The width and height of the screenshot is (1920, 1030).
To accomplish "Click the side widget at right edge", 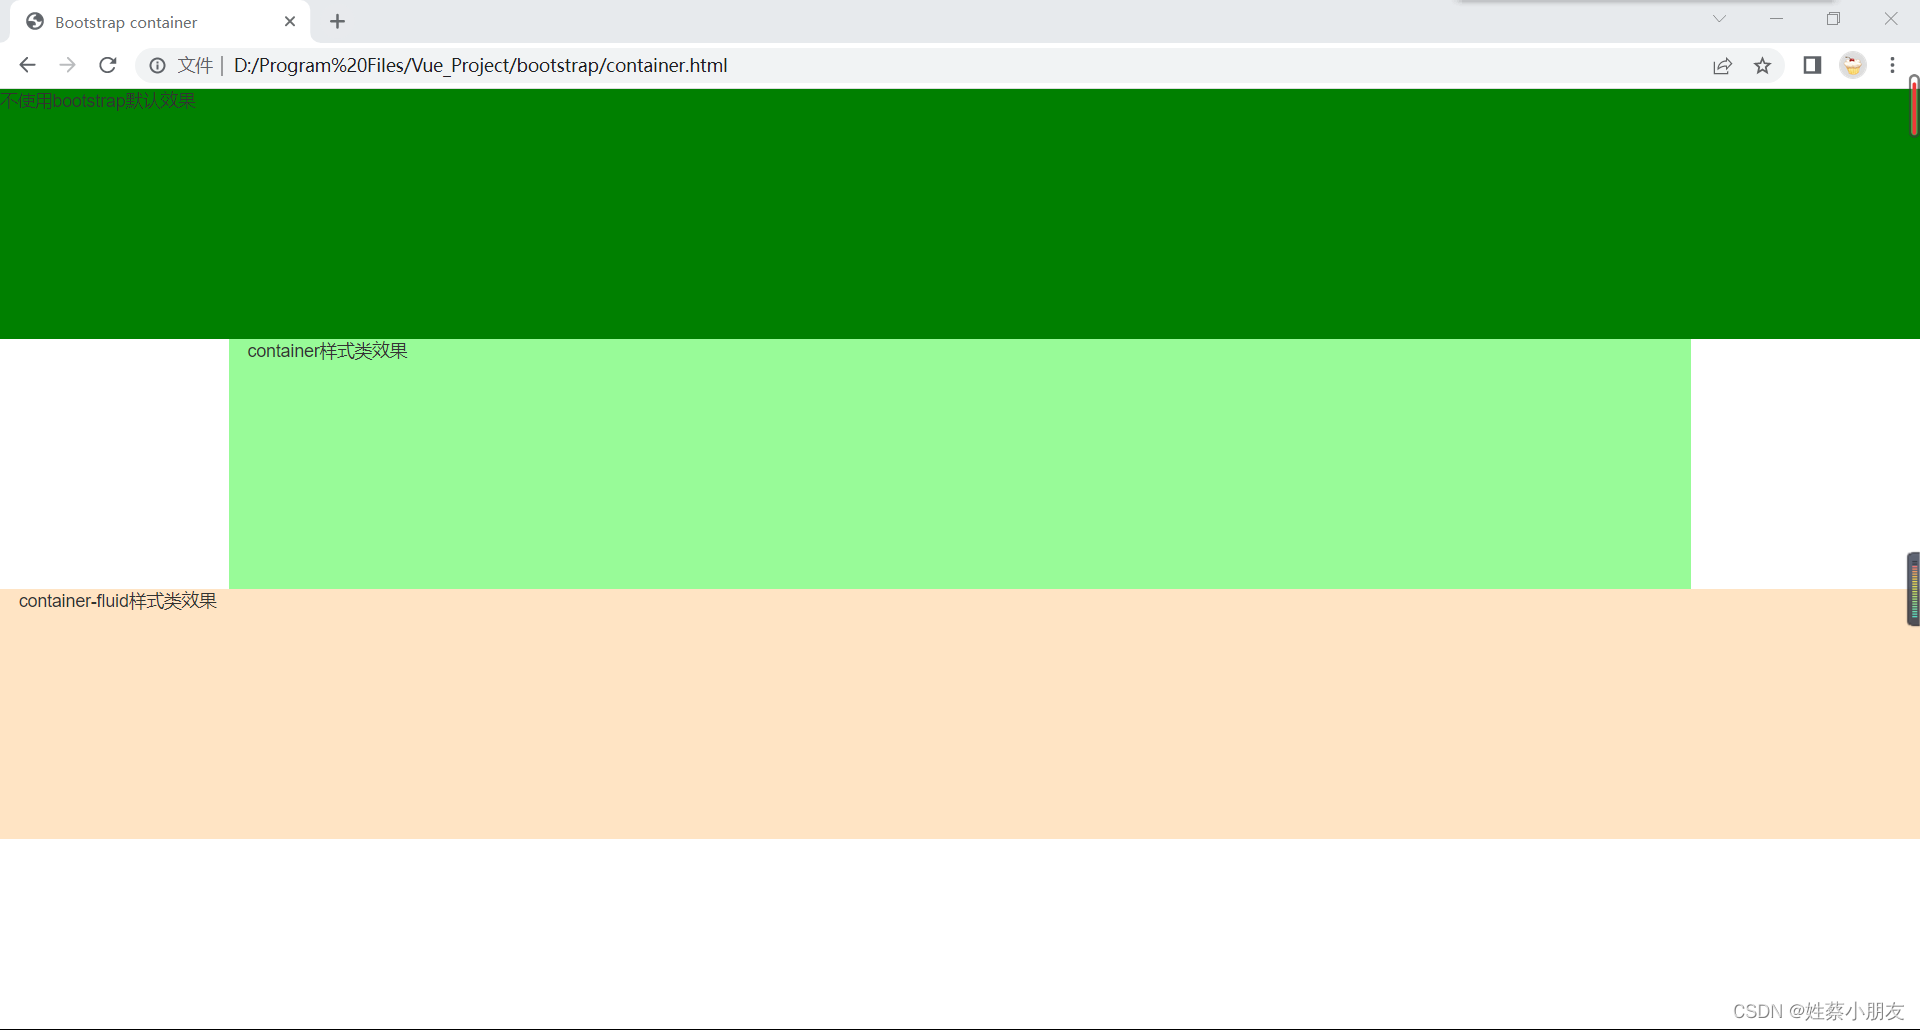I will (1913, 589).
